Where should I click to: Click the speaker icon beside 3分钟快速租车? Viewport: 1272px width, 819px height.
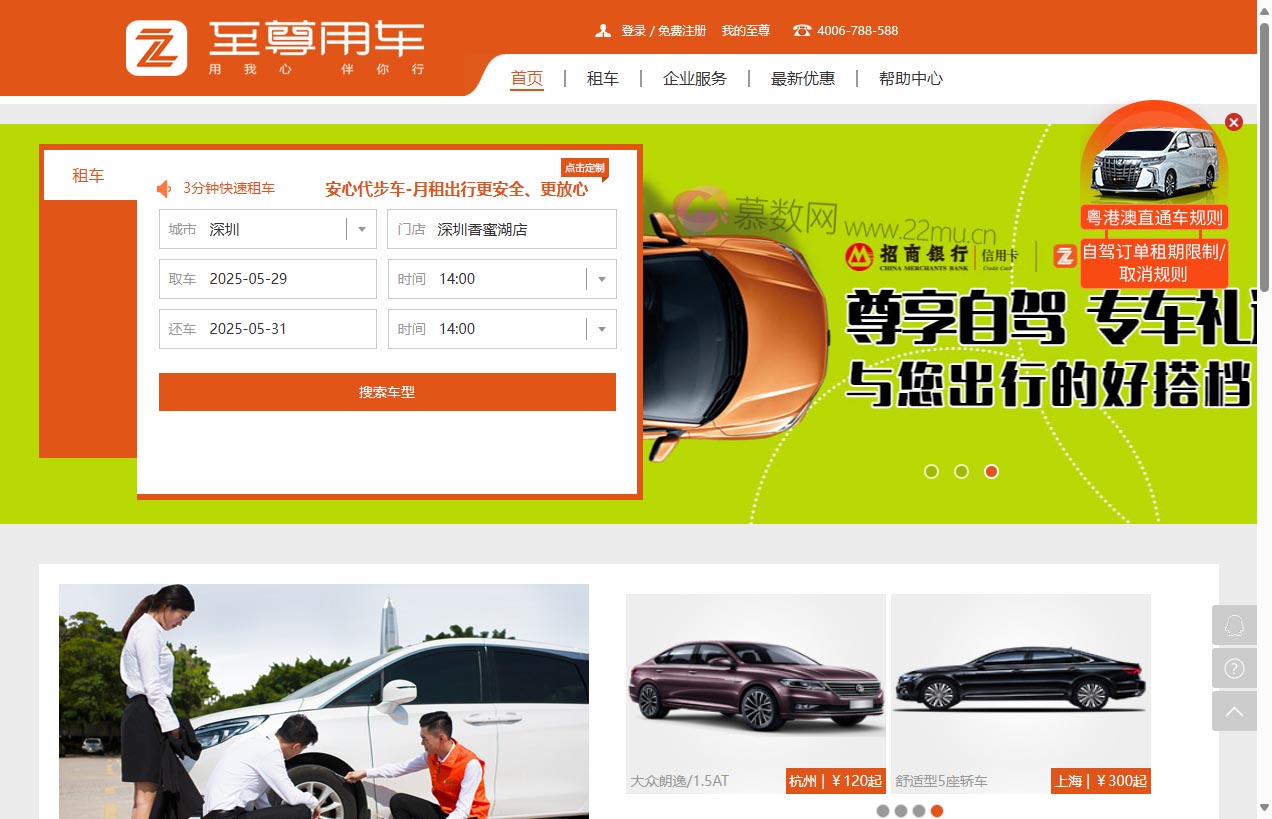164,188
